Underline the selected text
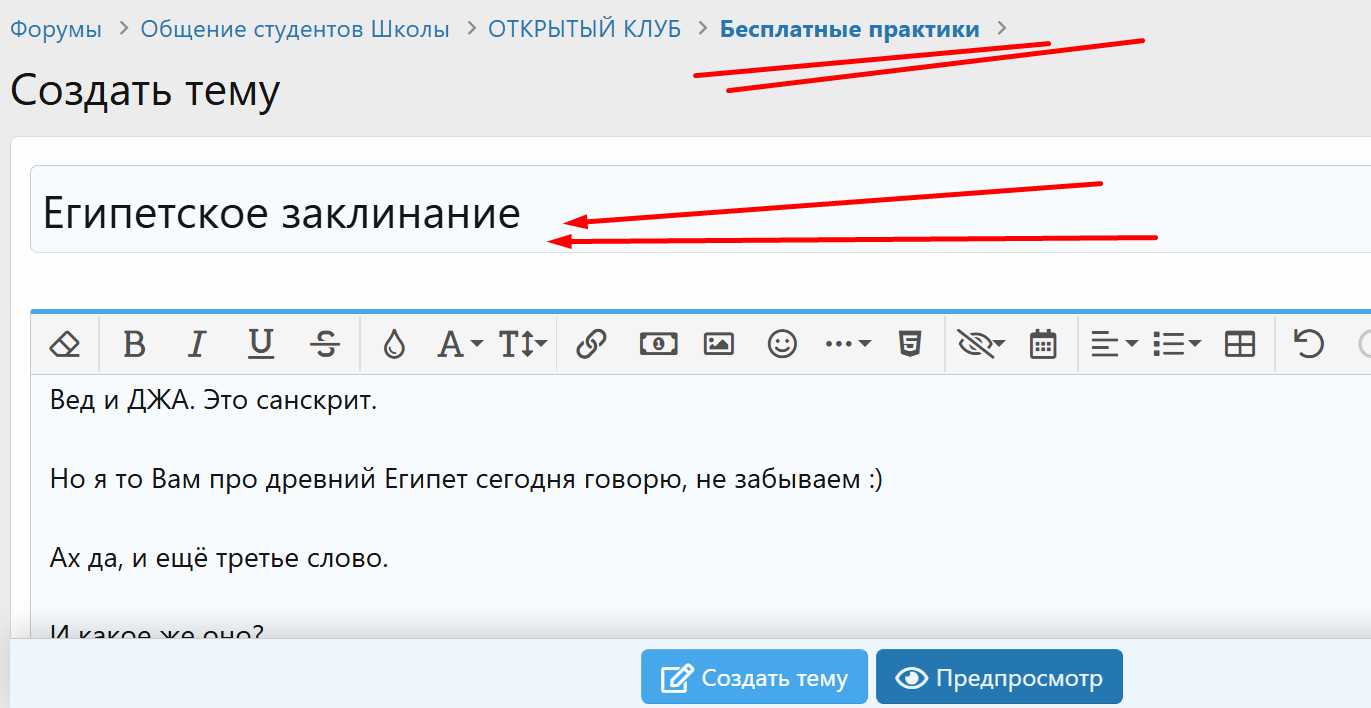The height and width of the screenshot is (708, 1371). (260, 344)
